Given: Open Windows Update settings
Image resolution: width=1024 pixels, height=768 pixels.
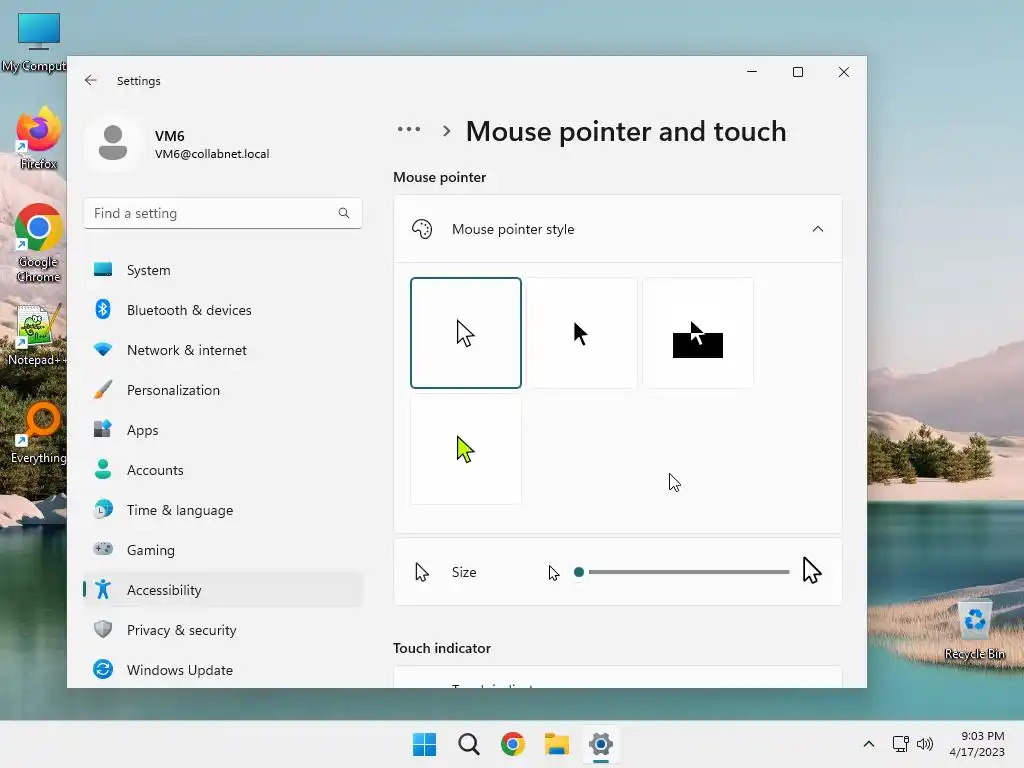Looking at the screenshot, I should 223,670.
